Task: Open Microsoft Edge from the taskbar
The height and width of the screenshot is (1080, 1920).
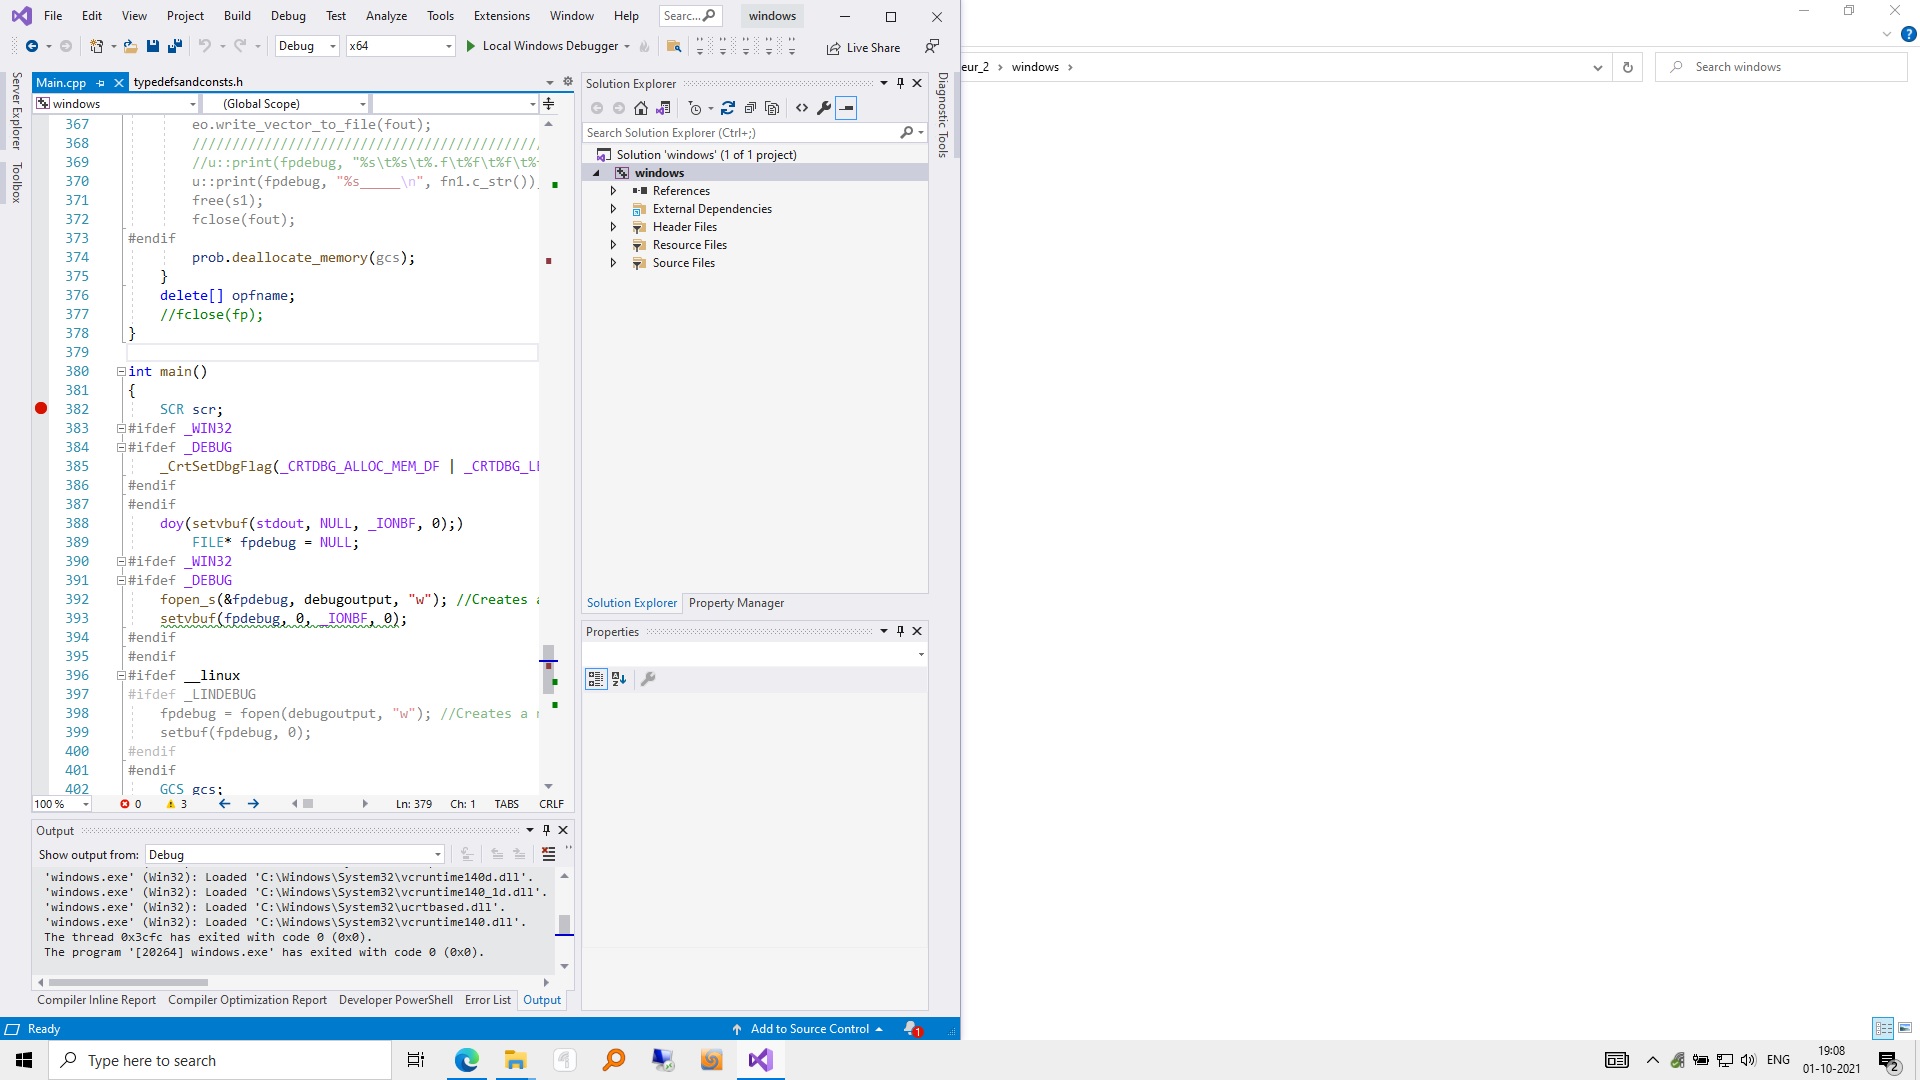Action: (x=467, y=1060)
